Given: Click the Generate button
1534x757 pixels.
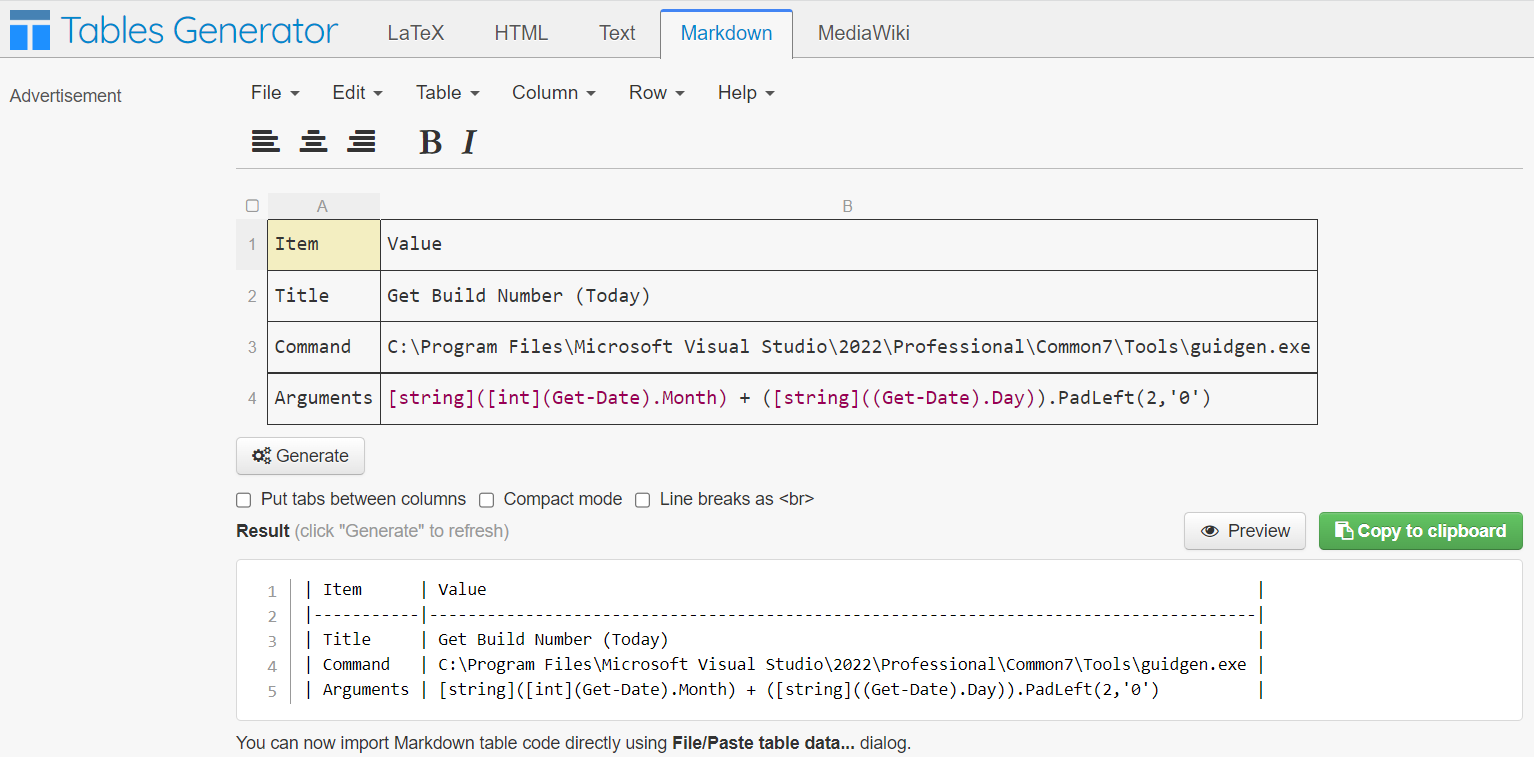Looking at the screenshot, I should pos(300,456).
